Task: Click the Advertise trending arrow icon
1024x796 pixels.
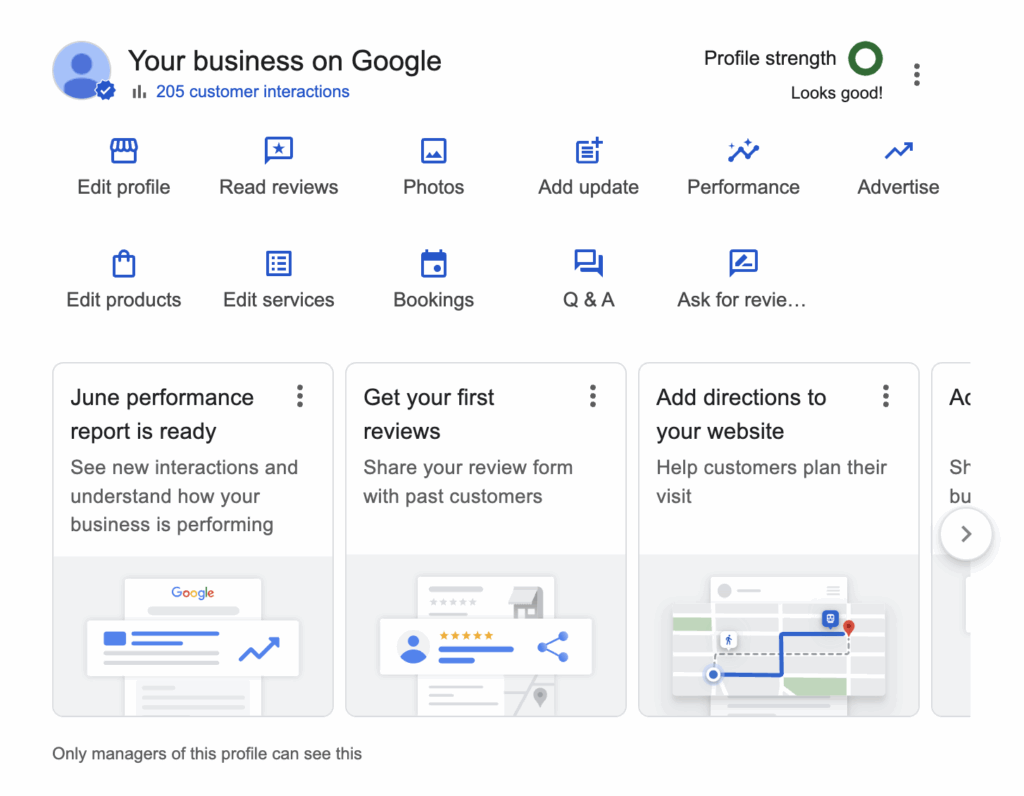Action: pyautogui.click(x=898, y=151)
